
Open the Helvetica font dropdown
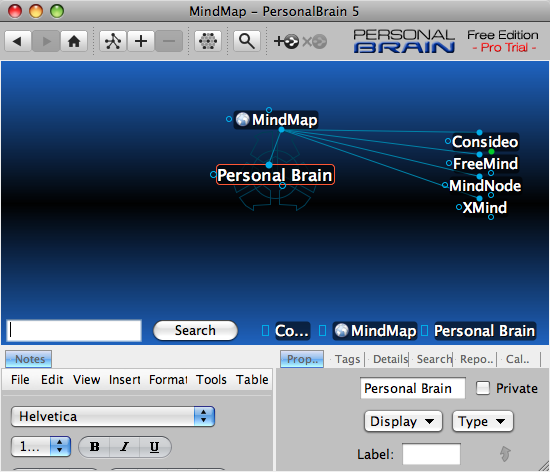pyautogui.click(x=113, y=417)
